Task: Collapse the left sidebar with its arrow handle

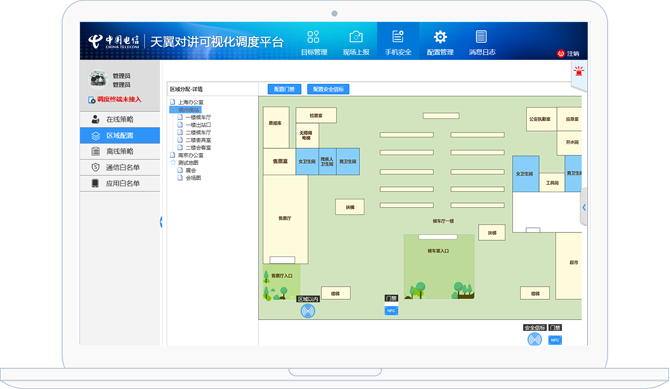Action: click(x=161, y=222)
